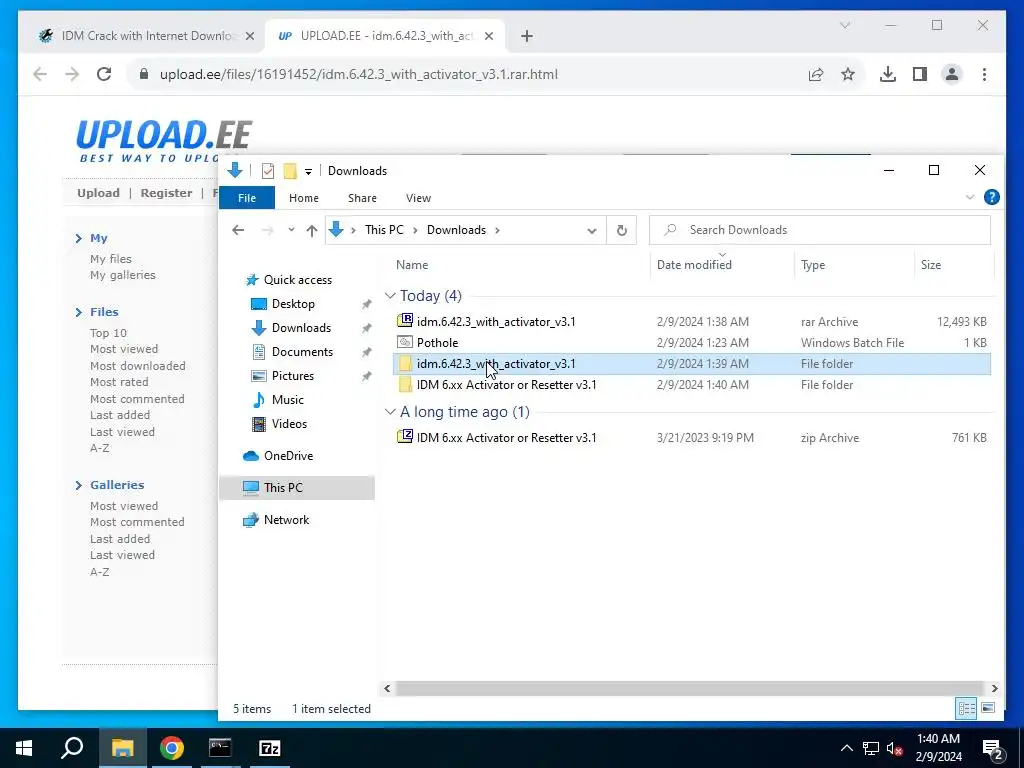This screenshot has width=1024, height=768.
Task: Select Documents in navigation pane
Action: 302,351
